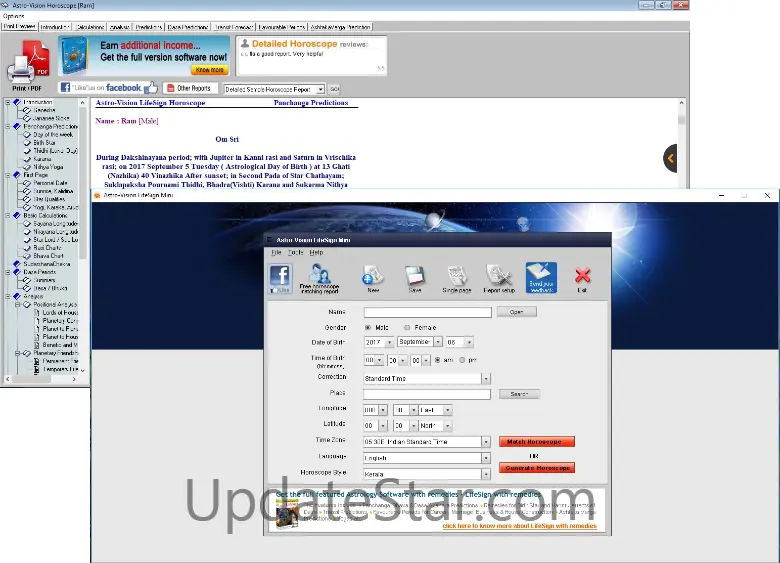Open the Options menu in the horoscope window

(13, 16)
